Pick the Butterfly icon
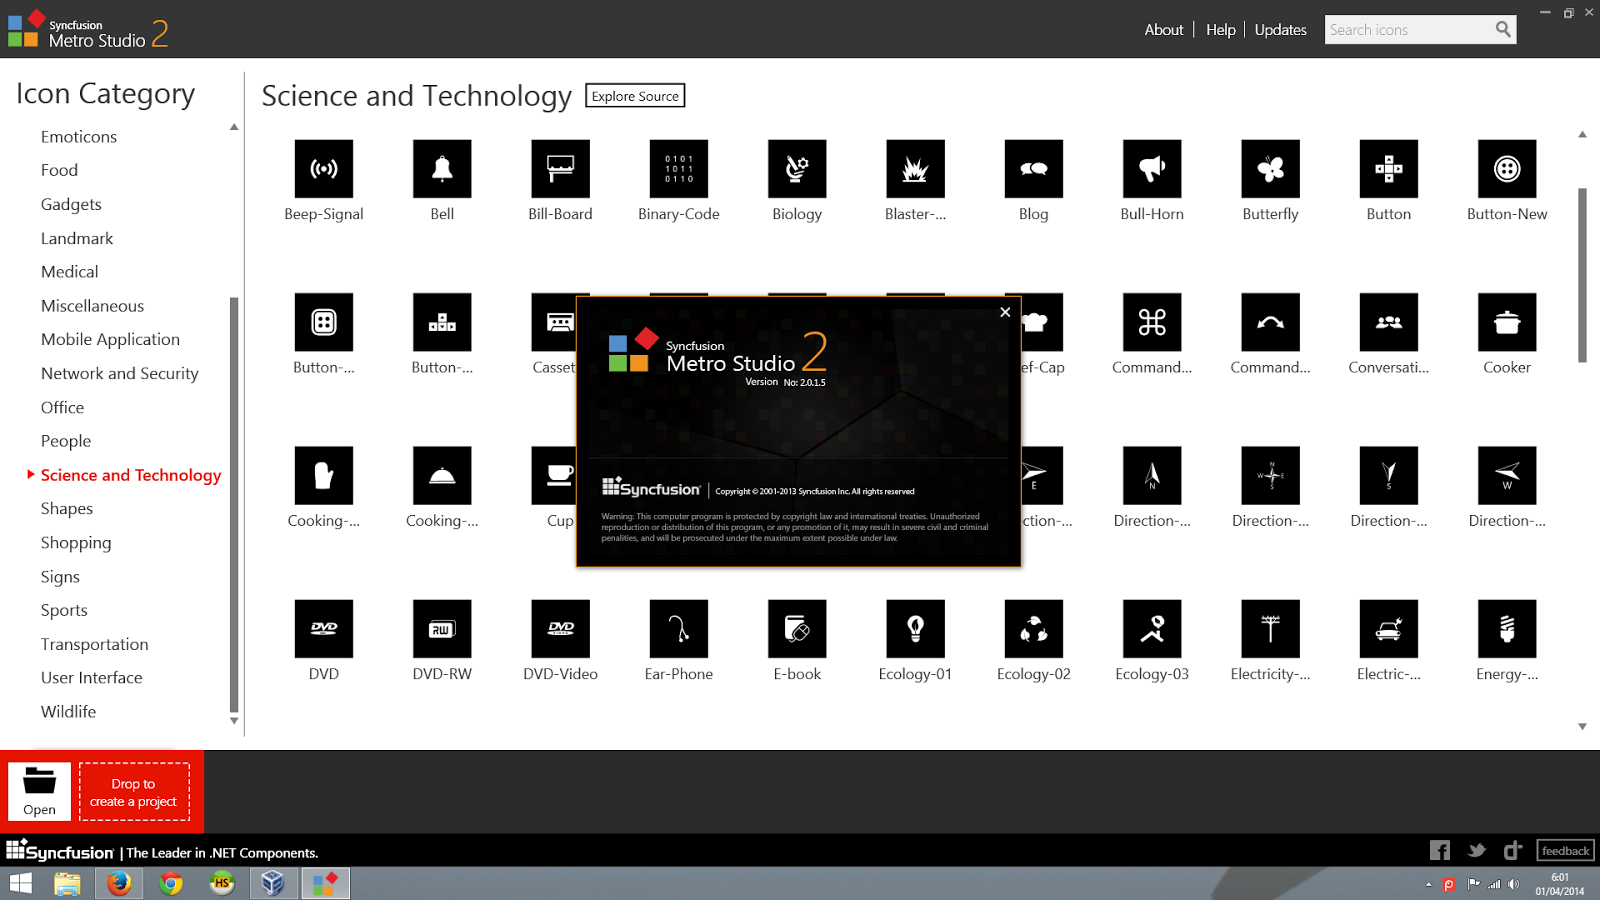The image size is (1600, 900). point(1269,168)
